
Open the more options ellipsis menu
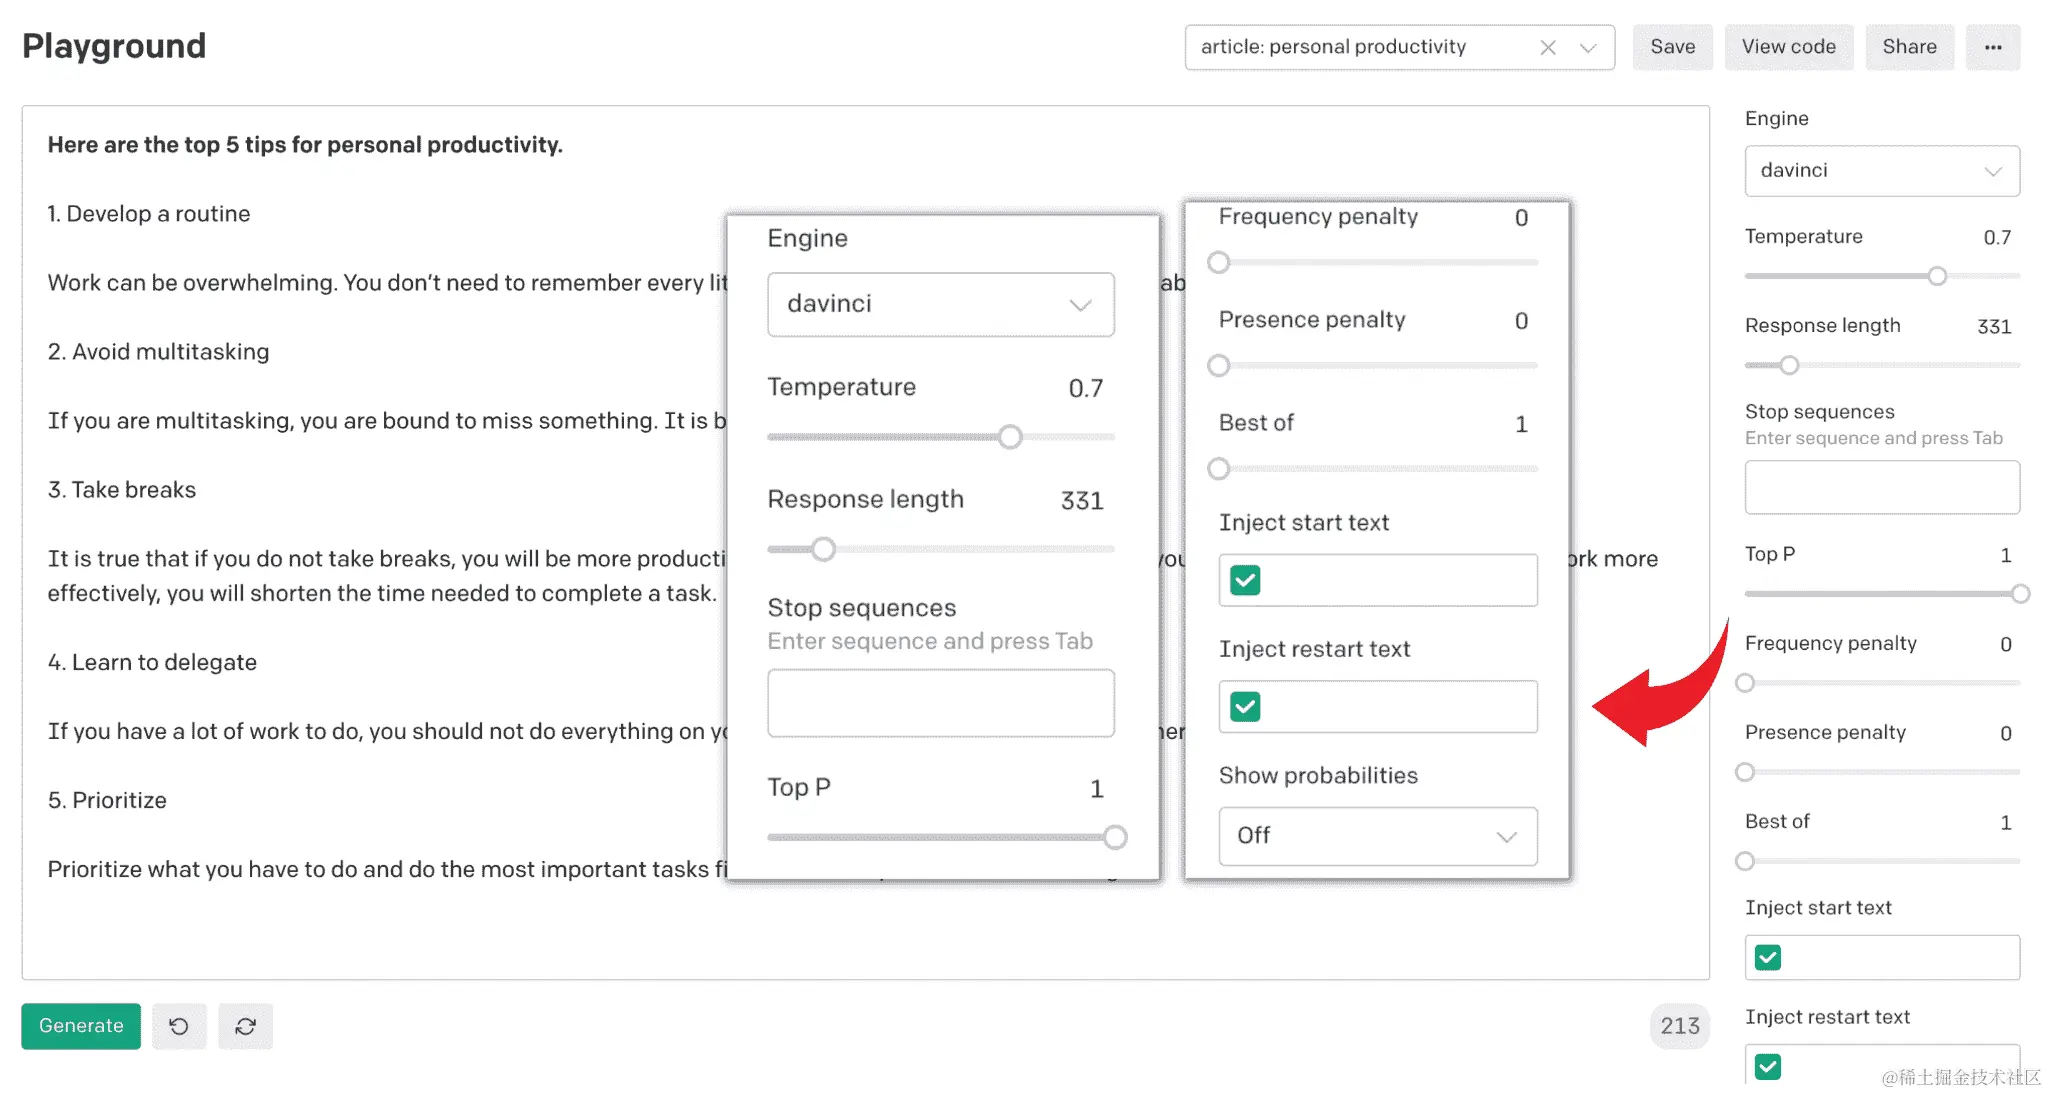pos(1993,47)
